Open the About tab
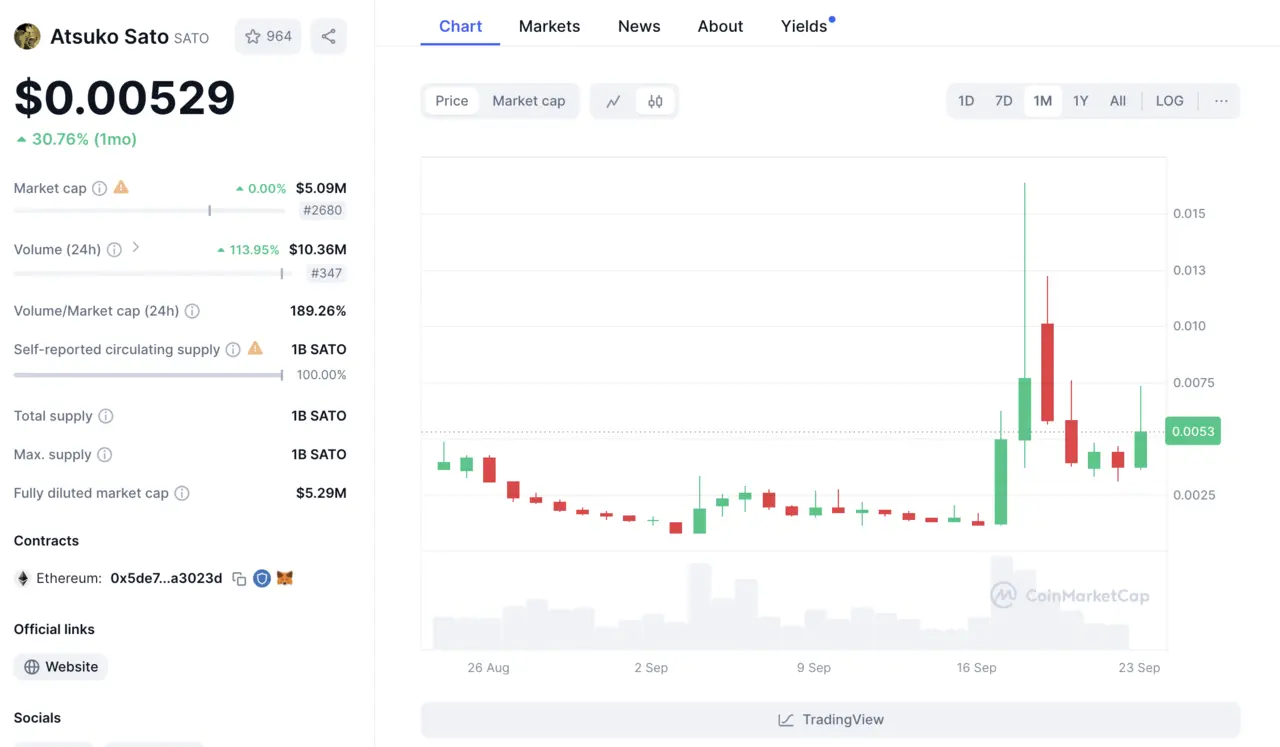This screenshot has height=747, width=1280. [720, 26]
